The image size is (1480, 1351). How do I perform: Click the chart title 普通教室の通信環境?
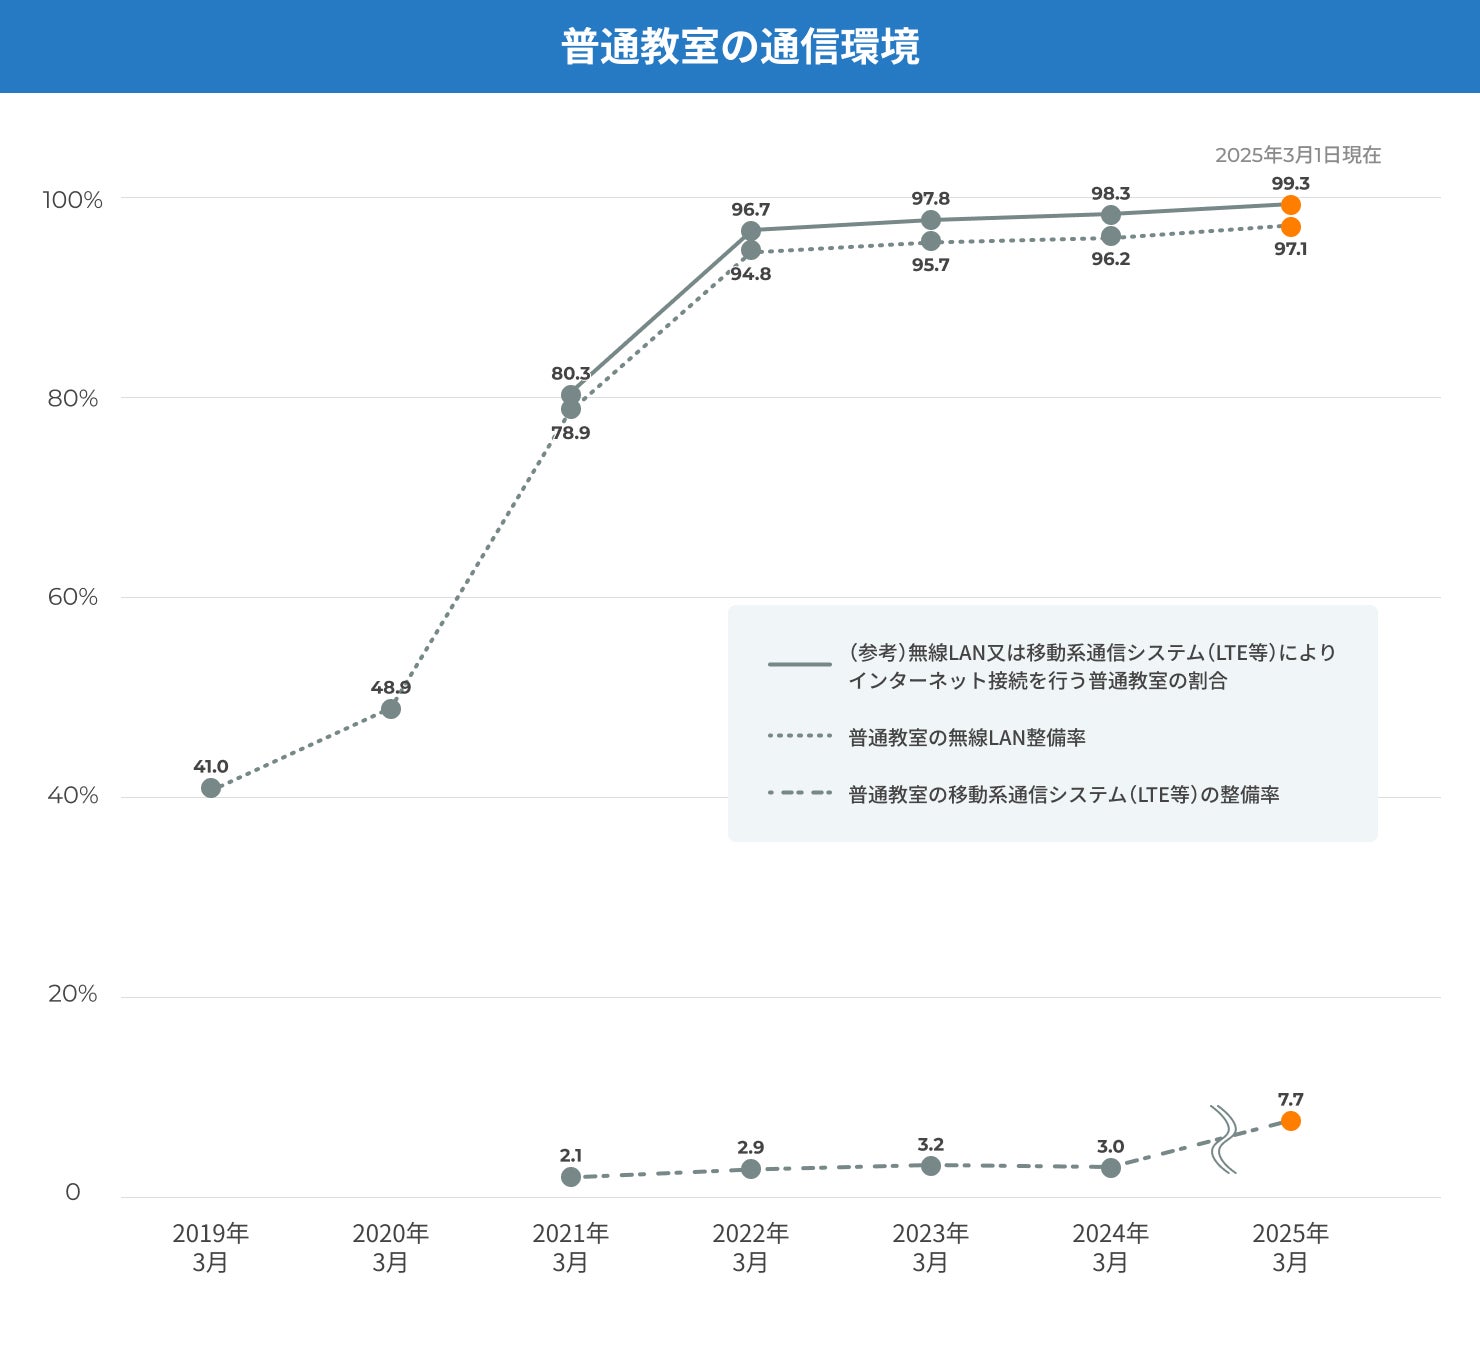pyautogui.click(x=740, y=47)
